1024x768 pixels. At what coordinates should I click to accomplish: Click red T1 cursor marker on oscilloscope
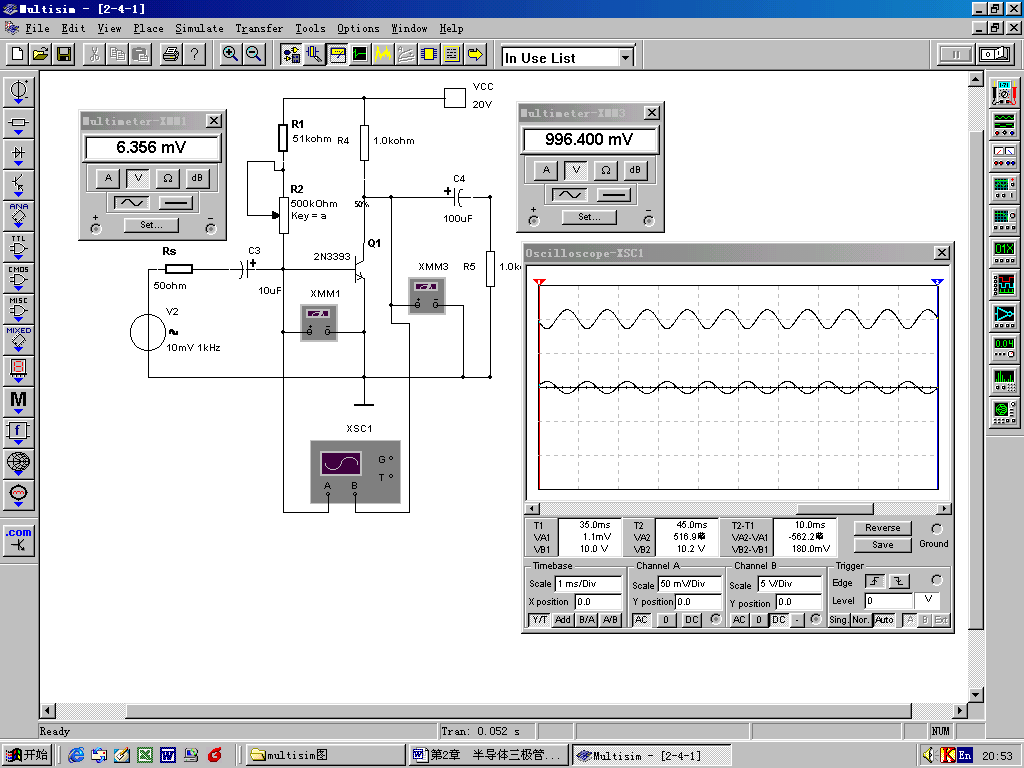tap(539, 282)
